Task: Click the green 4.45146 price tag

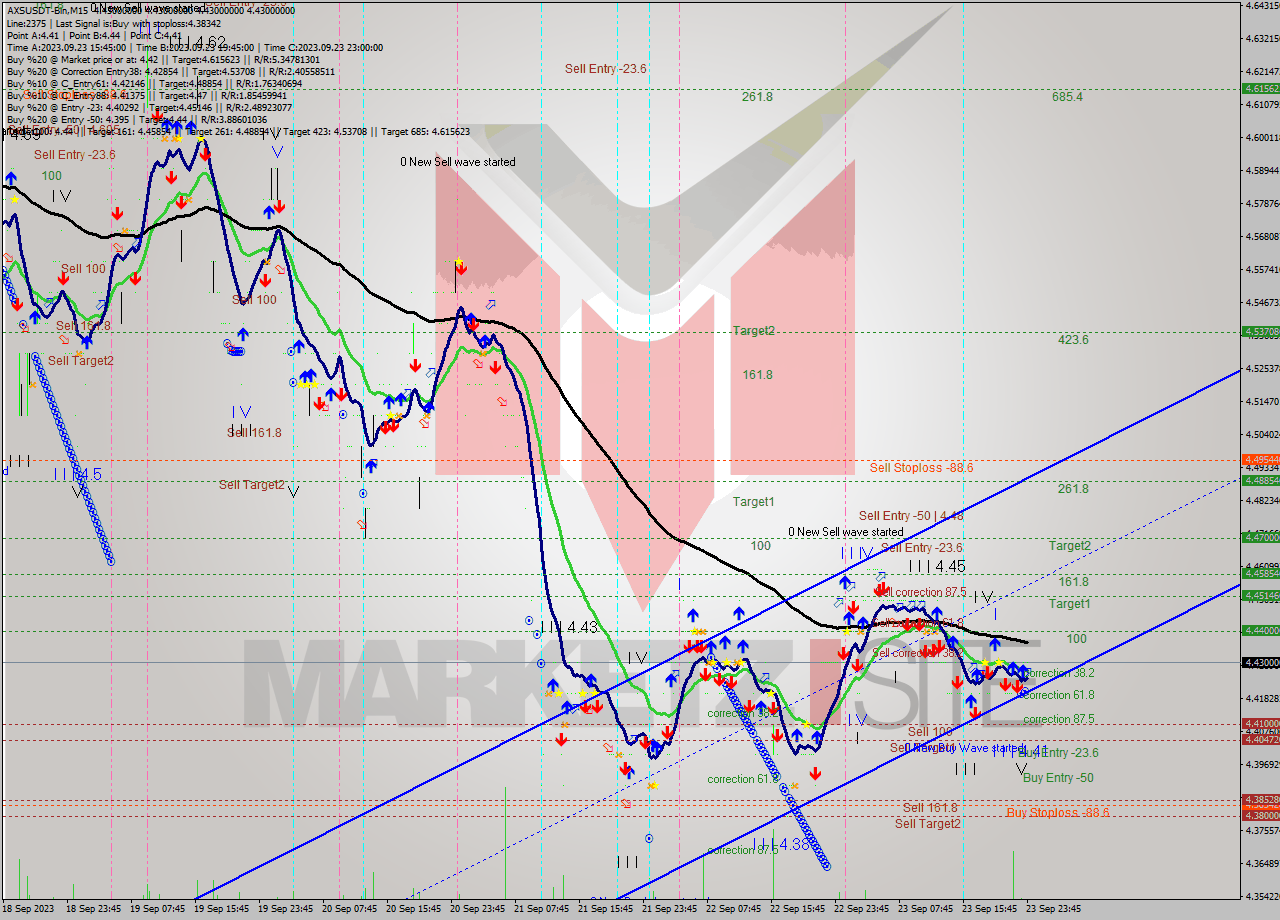Action: point(1260,595)
